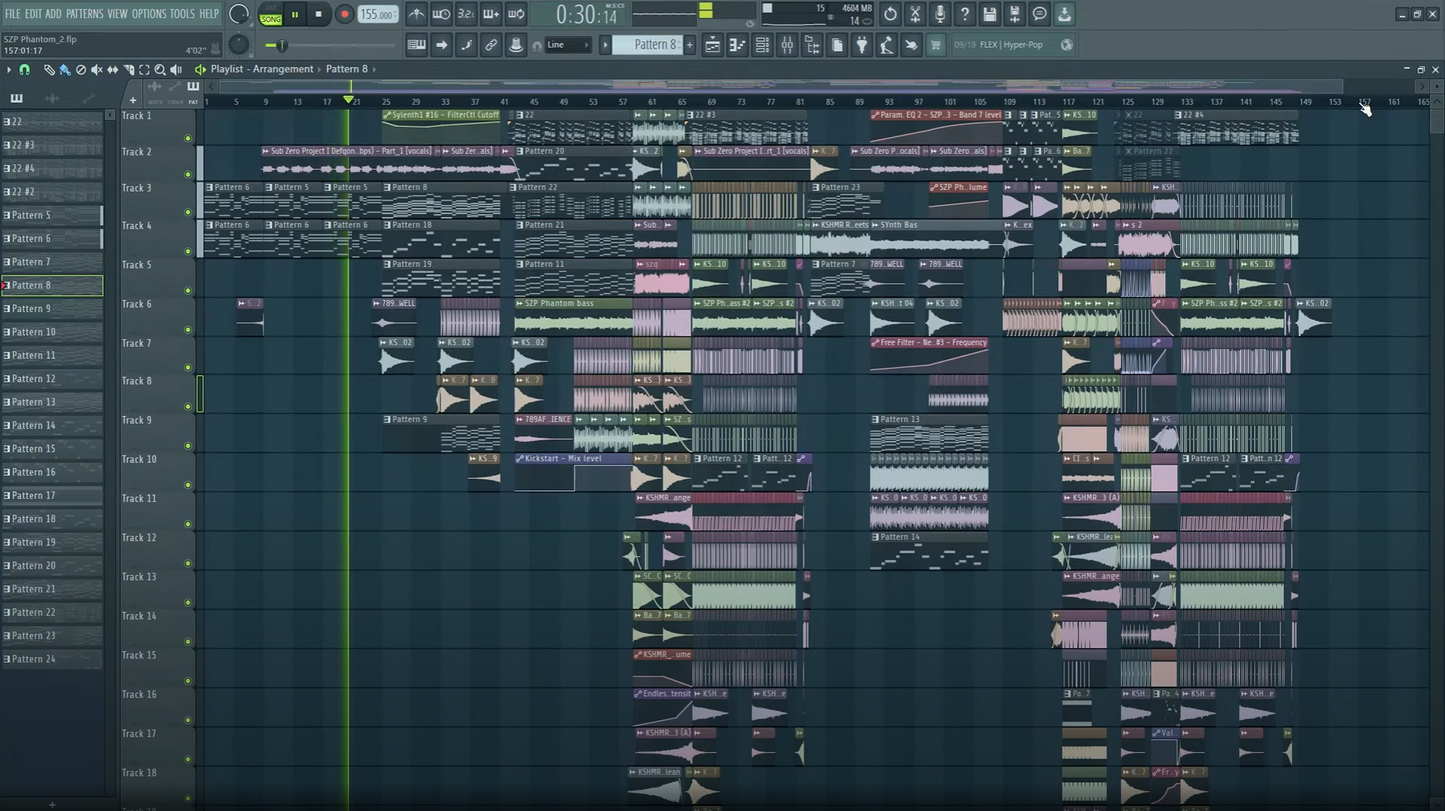
Task: Open the TOOLS menu
Action: pyautogui.click(x=180, y=13)
